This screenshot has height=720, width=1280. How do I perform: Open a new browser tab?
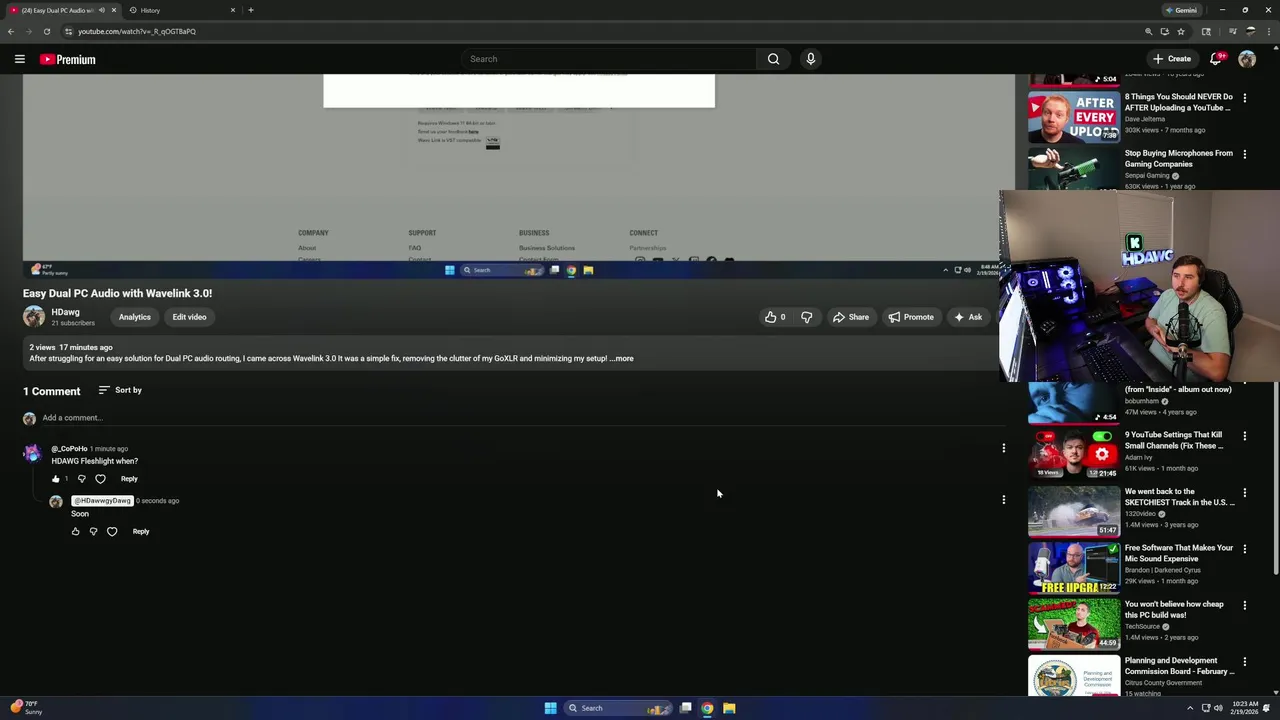251,10
